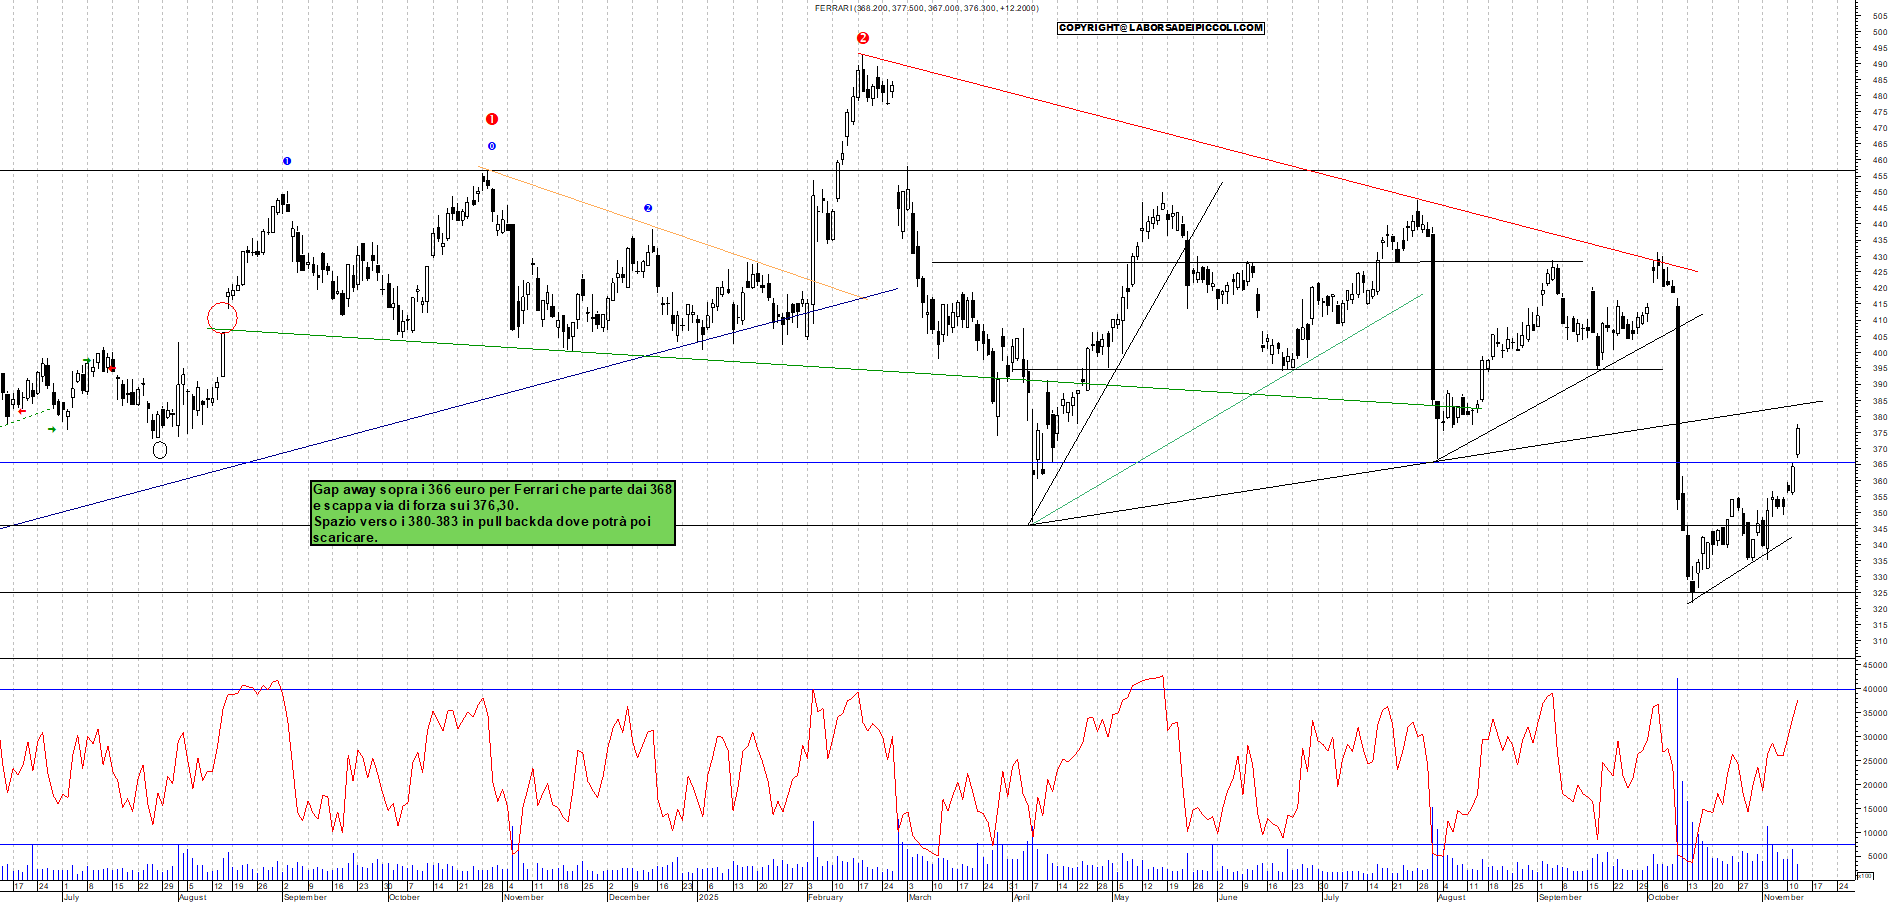
Task: Select the red circled number 1 marker
Action: 491,117
